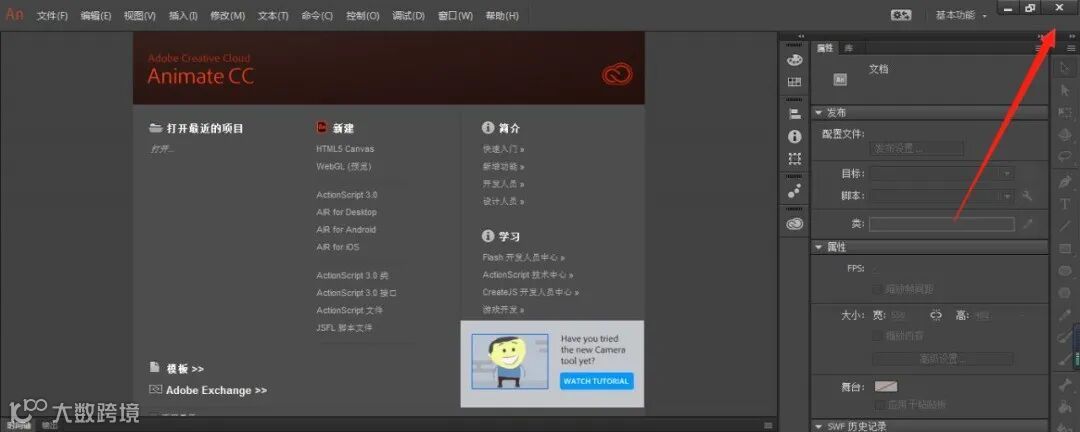Click the FPS value field

(877, 269)
